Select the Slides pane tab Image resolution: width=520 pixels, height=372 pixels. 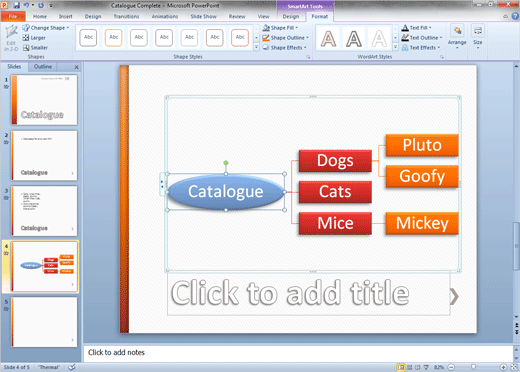(x=14, y=67)
